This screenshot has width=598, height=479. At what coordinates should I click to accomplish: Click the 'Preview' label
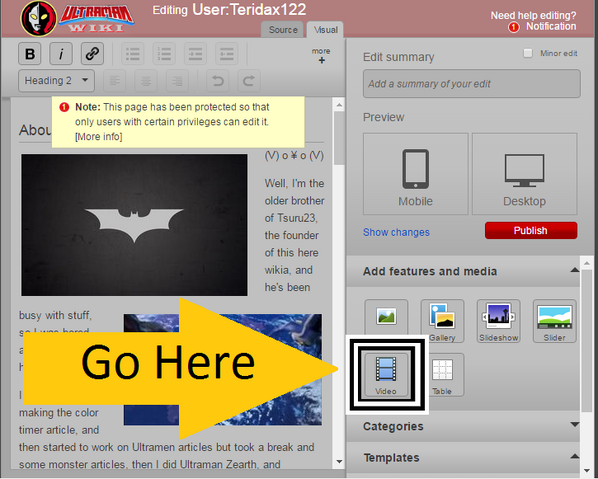(x=383, y=117)
